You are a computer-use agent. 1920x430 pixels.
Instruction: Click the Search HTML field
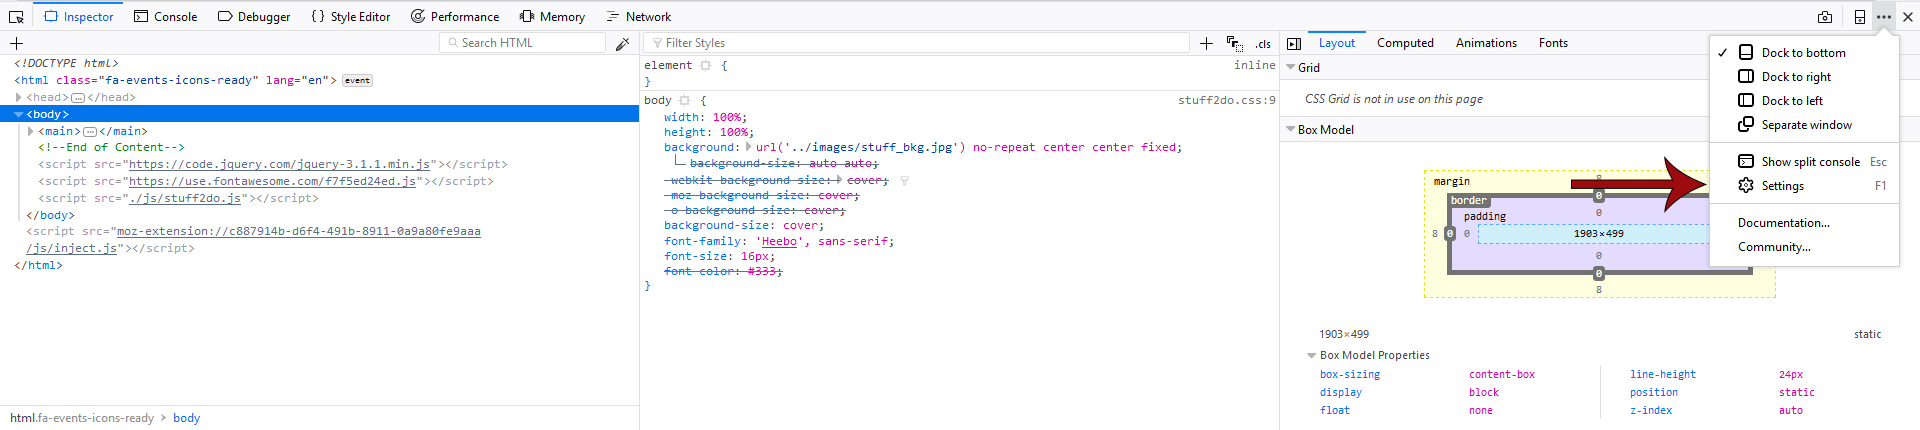pyautogui.click(x=527, y=43)
